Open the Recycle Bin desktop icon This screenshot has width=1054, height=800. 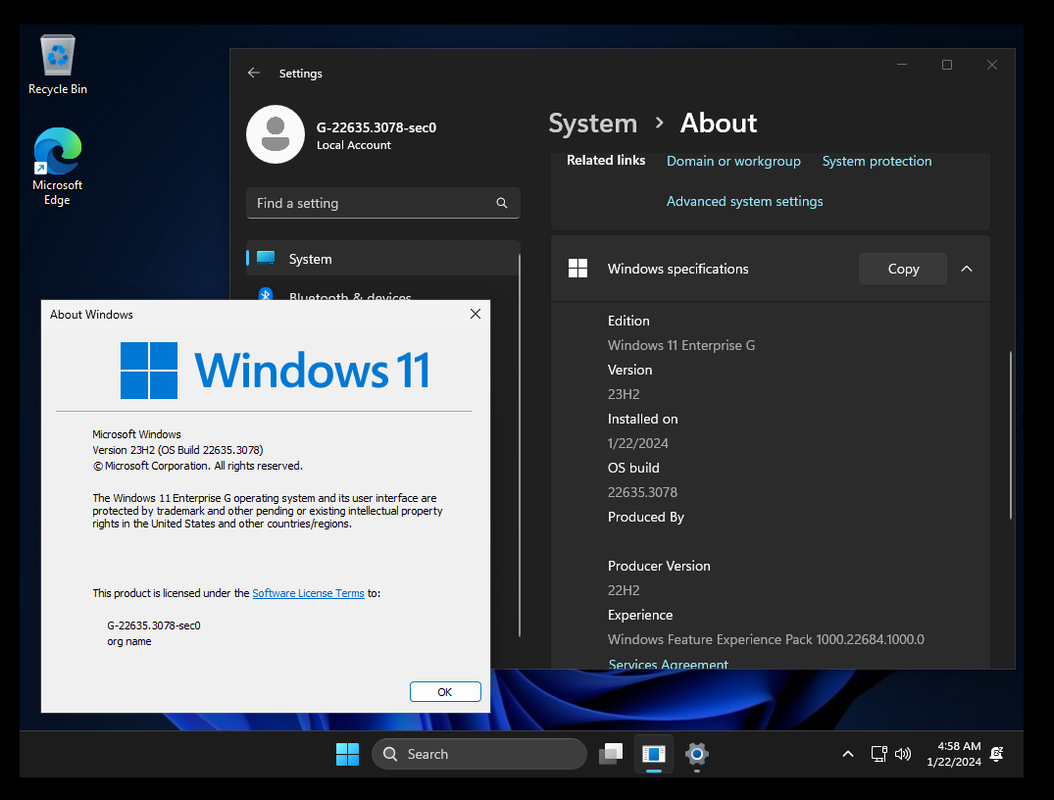(58, 65)
